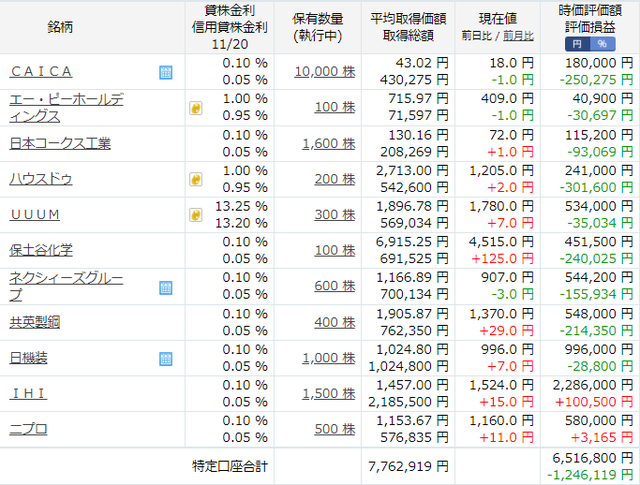Click the 500 株 holdings link
The image size is (640, 485).
click(x=335, y=429)
